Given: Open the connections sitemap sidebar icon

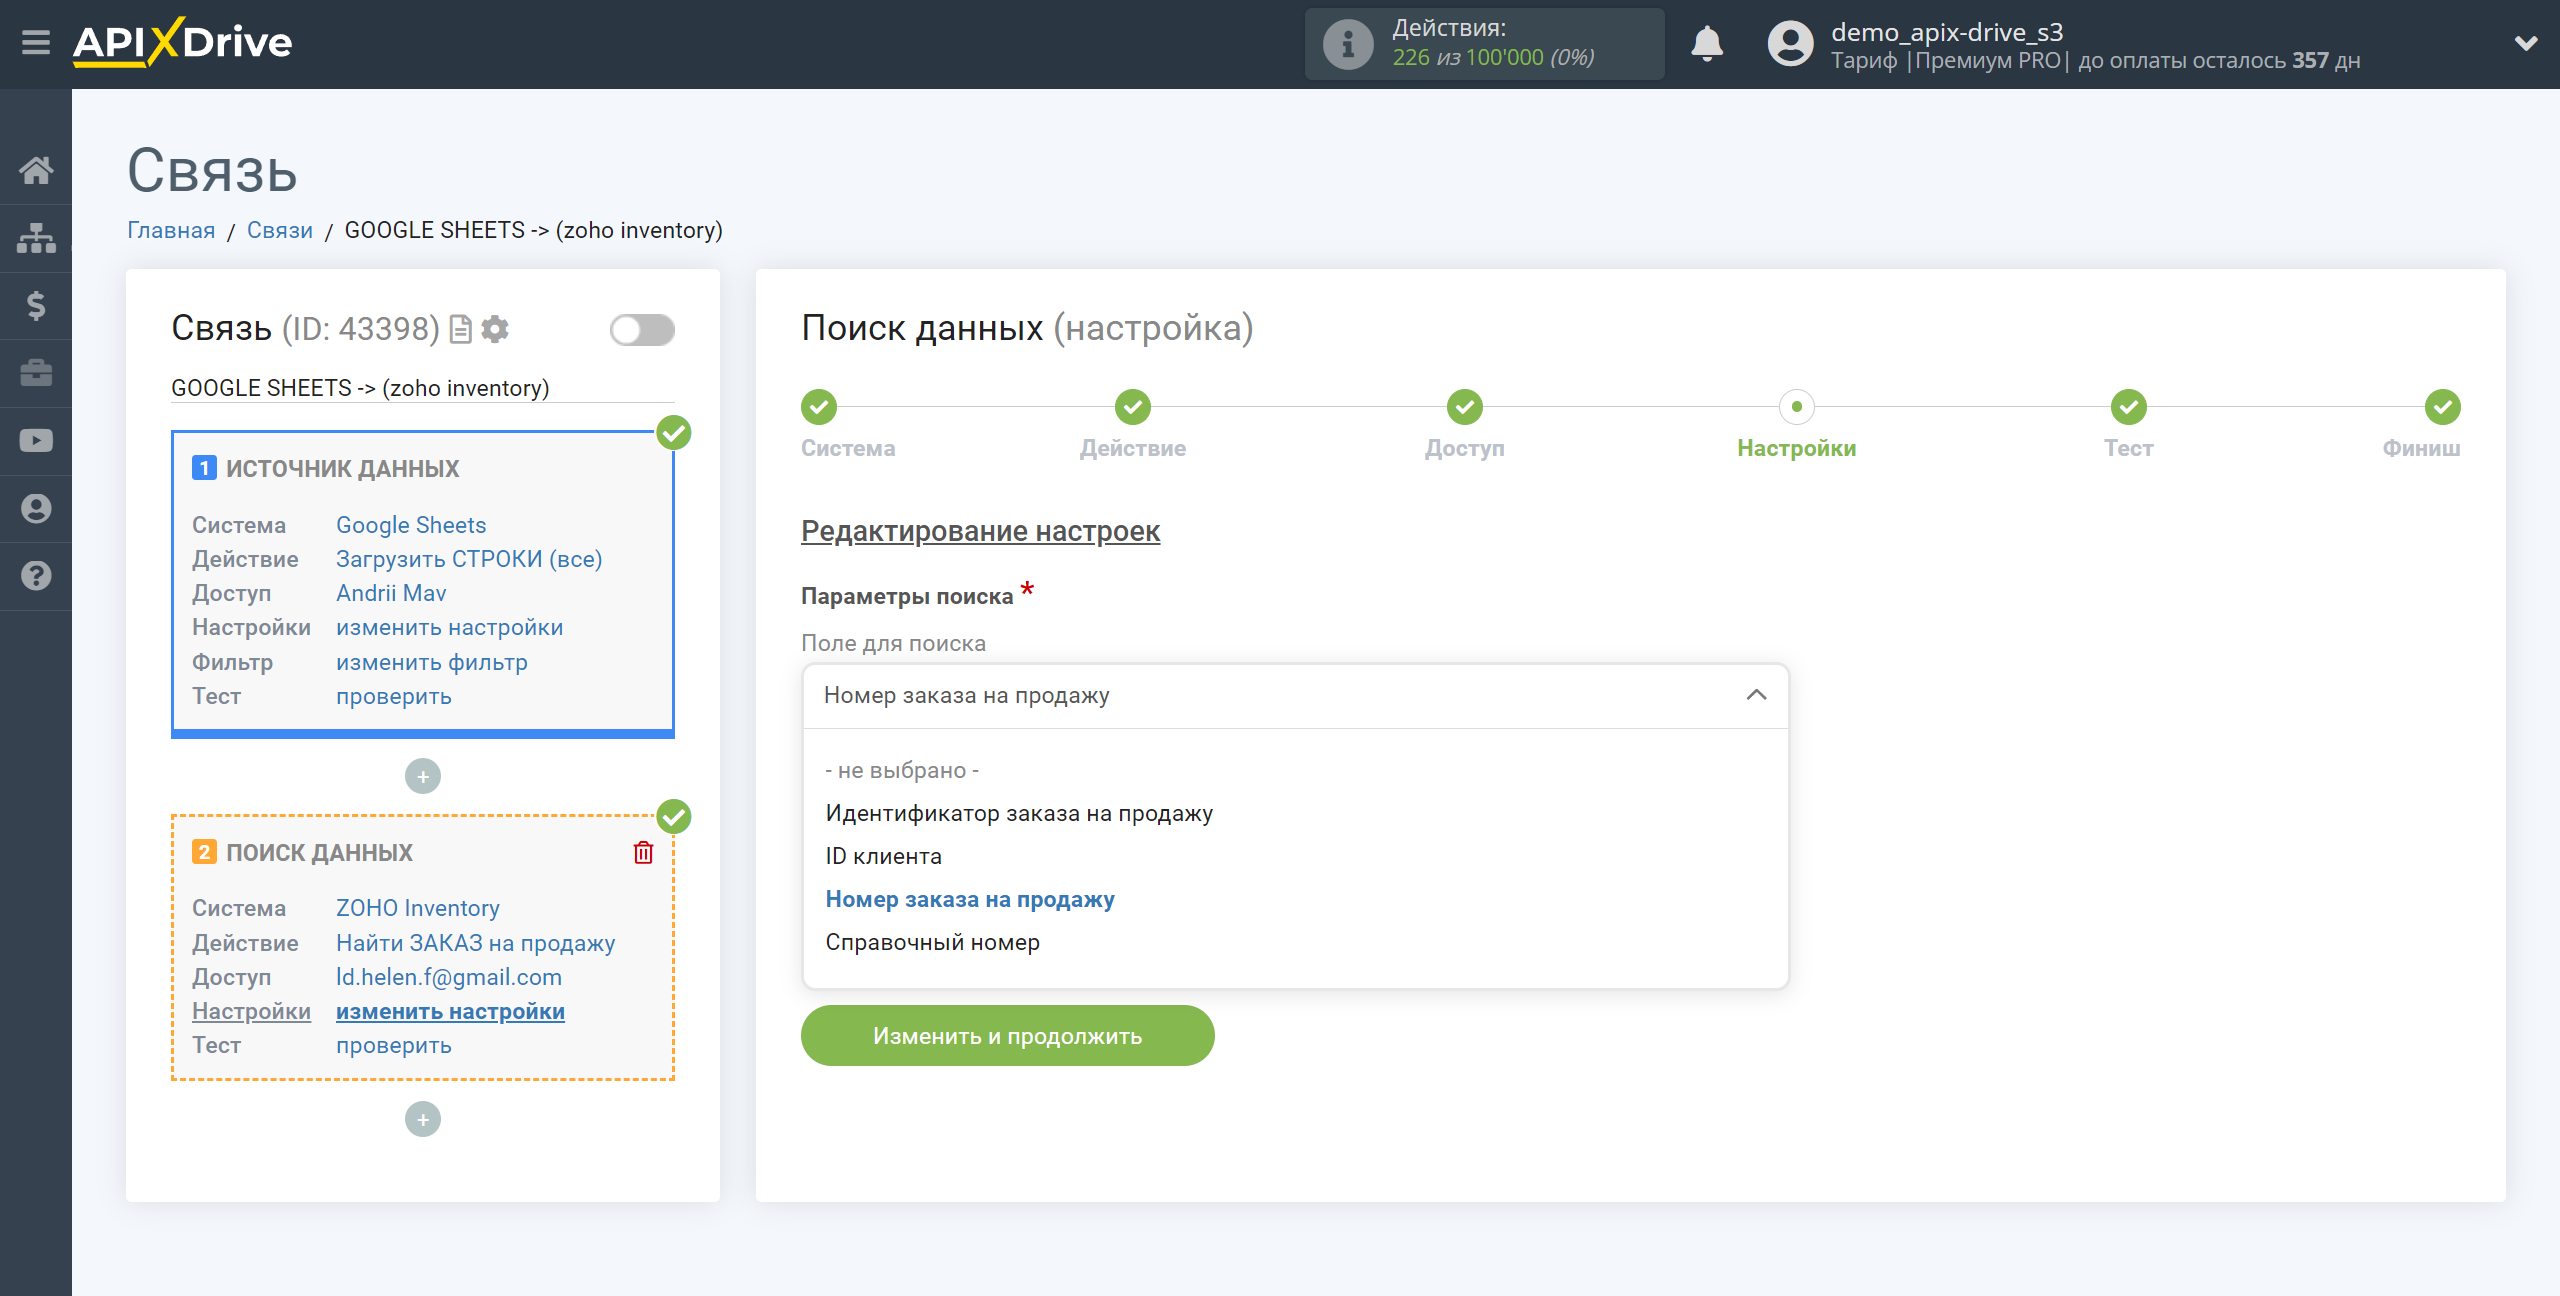Looking at the screenshot, I should (36, 238).
